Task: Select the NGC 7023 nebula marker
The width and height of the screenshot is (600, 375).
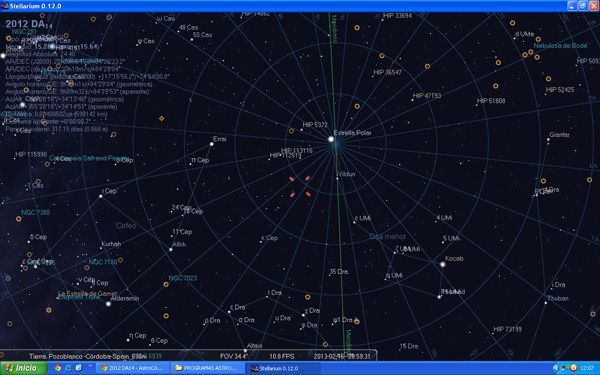Action: (x=166, y=285)
